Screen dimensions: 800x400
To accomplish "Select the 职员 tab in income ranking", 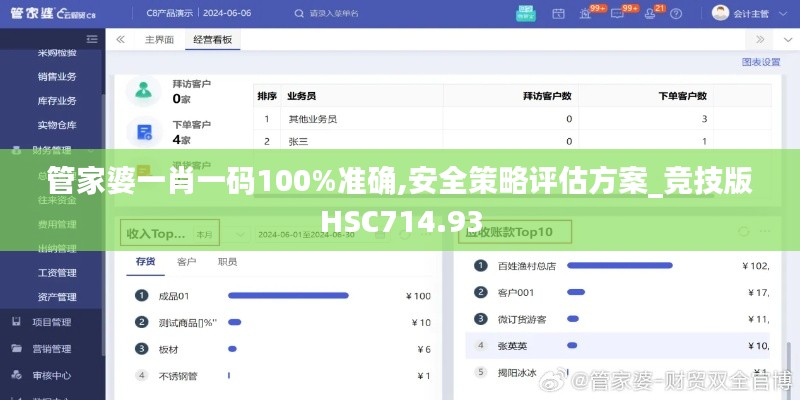I will coord(227,262).
